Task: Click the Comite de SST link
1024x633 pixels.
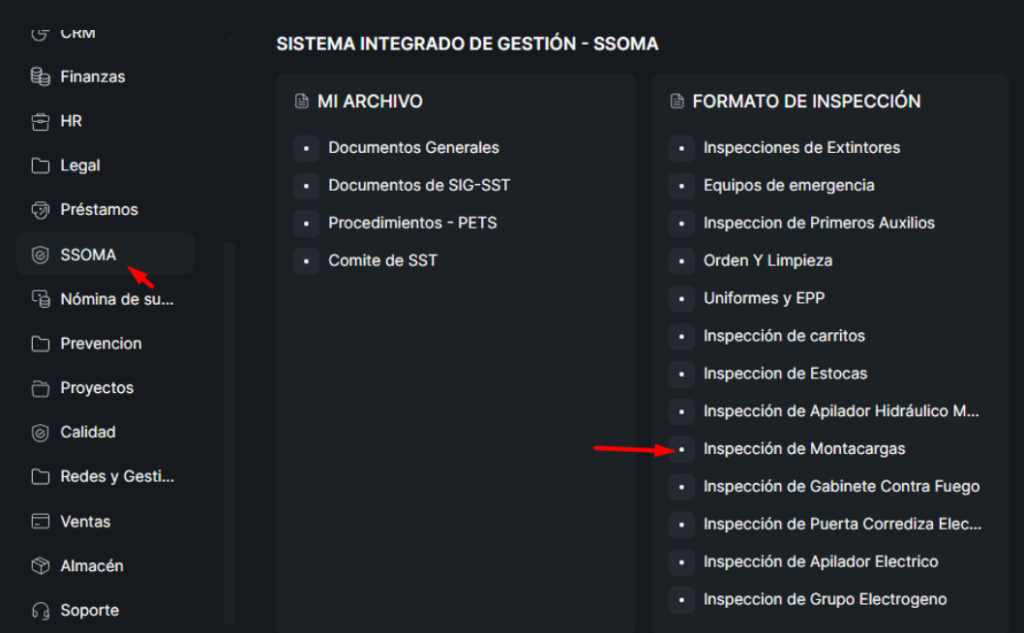Action: (x=382, y=261)
